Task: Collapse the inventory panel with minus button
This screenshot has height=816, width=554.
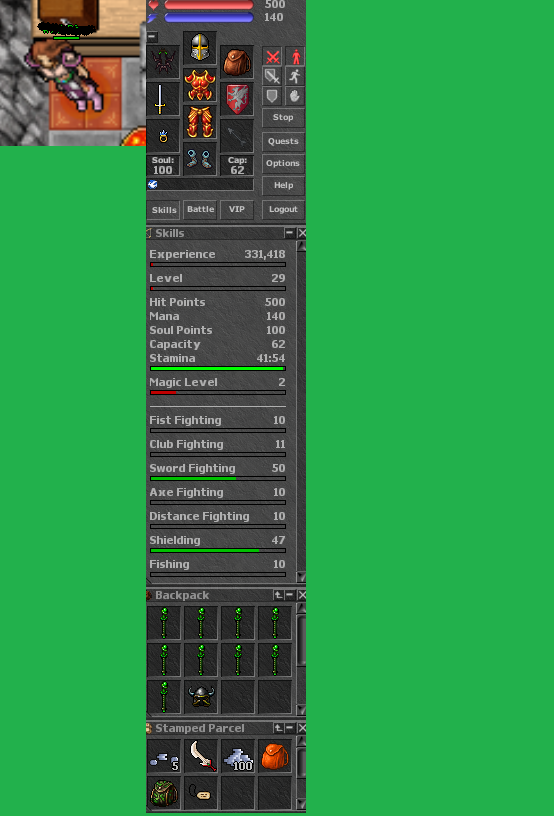Action: click(152, 37)
